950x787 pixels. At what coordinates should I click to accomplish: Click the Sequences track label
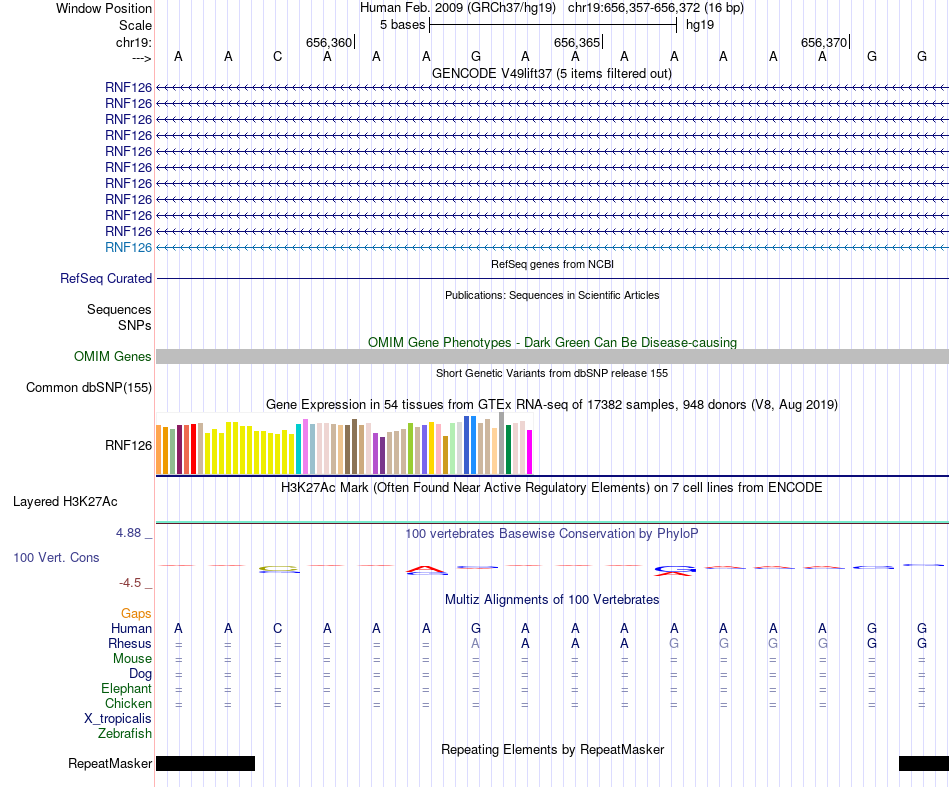119,310
